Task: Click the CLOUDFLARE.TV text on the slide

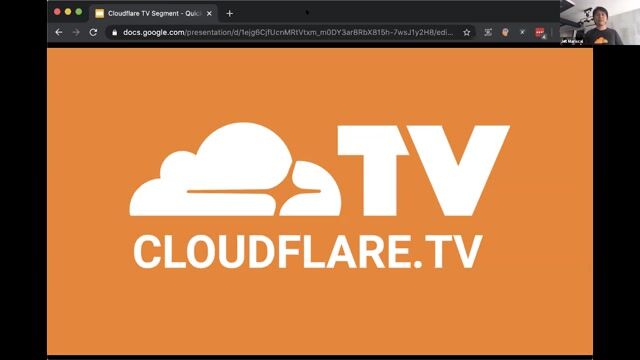Action: [308, 252]
